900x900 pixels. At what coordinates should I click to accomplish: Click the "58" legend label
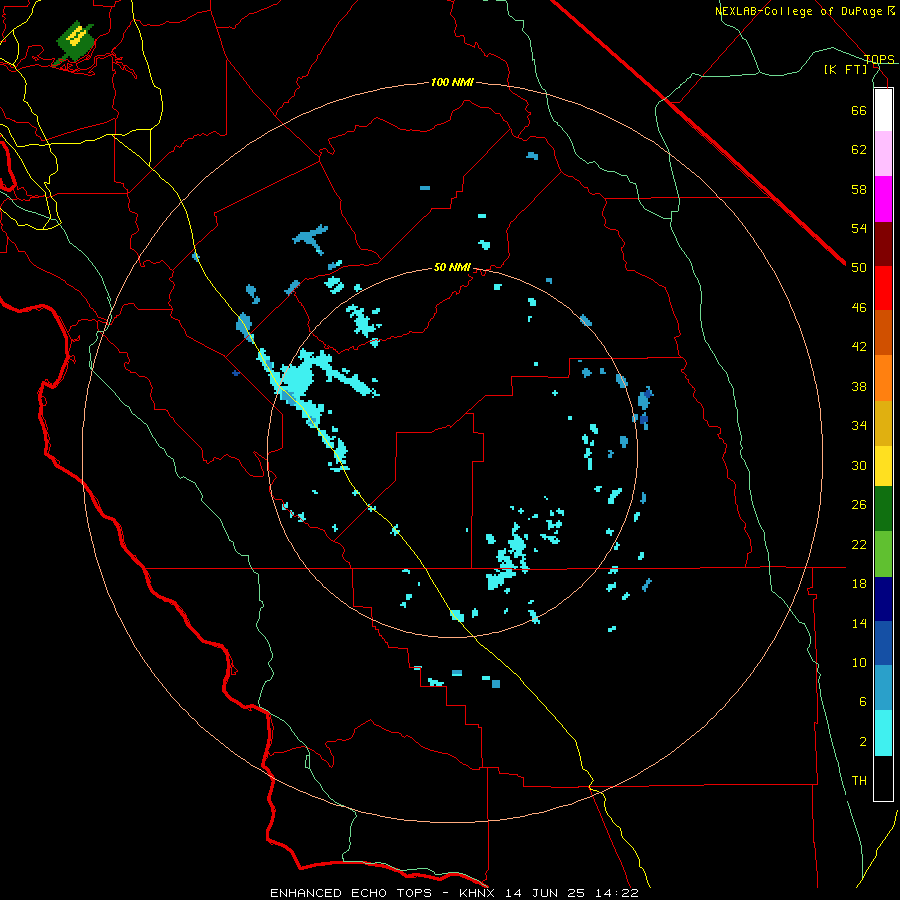click(x=859, y=189)
